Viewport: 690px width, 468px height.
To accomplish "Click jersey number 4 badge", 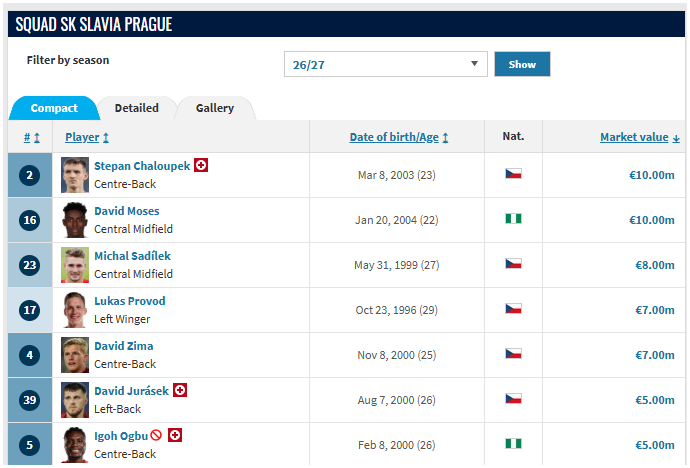I will [x=29, y=355].
